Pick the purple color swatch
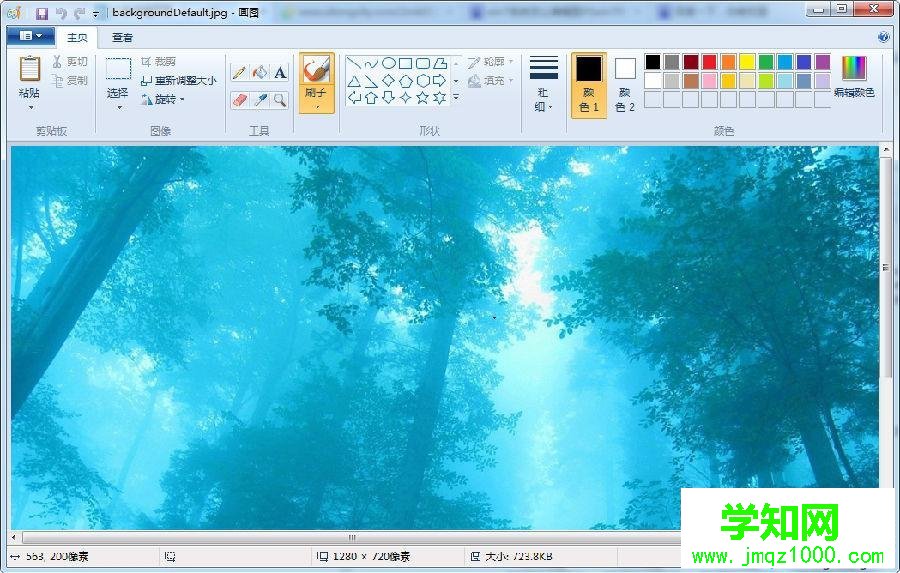Screen dimensions: 900x573 [x=823, y=61]
